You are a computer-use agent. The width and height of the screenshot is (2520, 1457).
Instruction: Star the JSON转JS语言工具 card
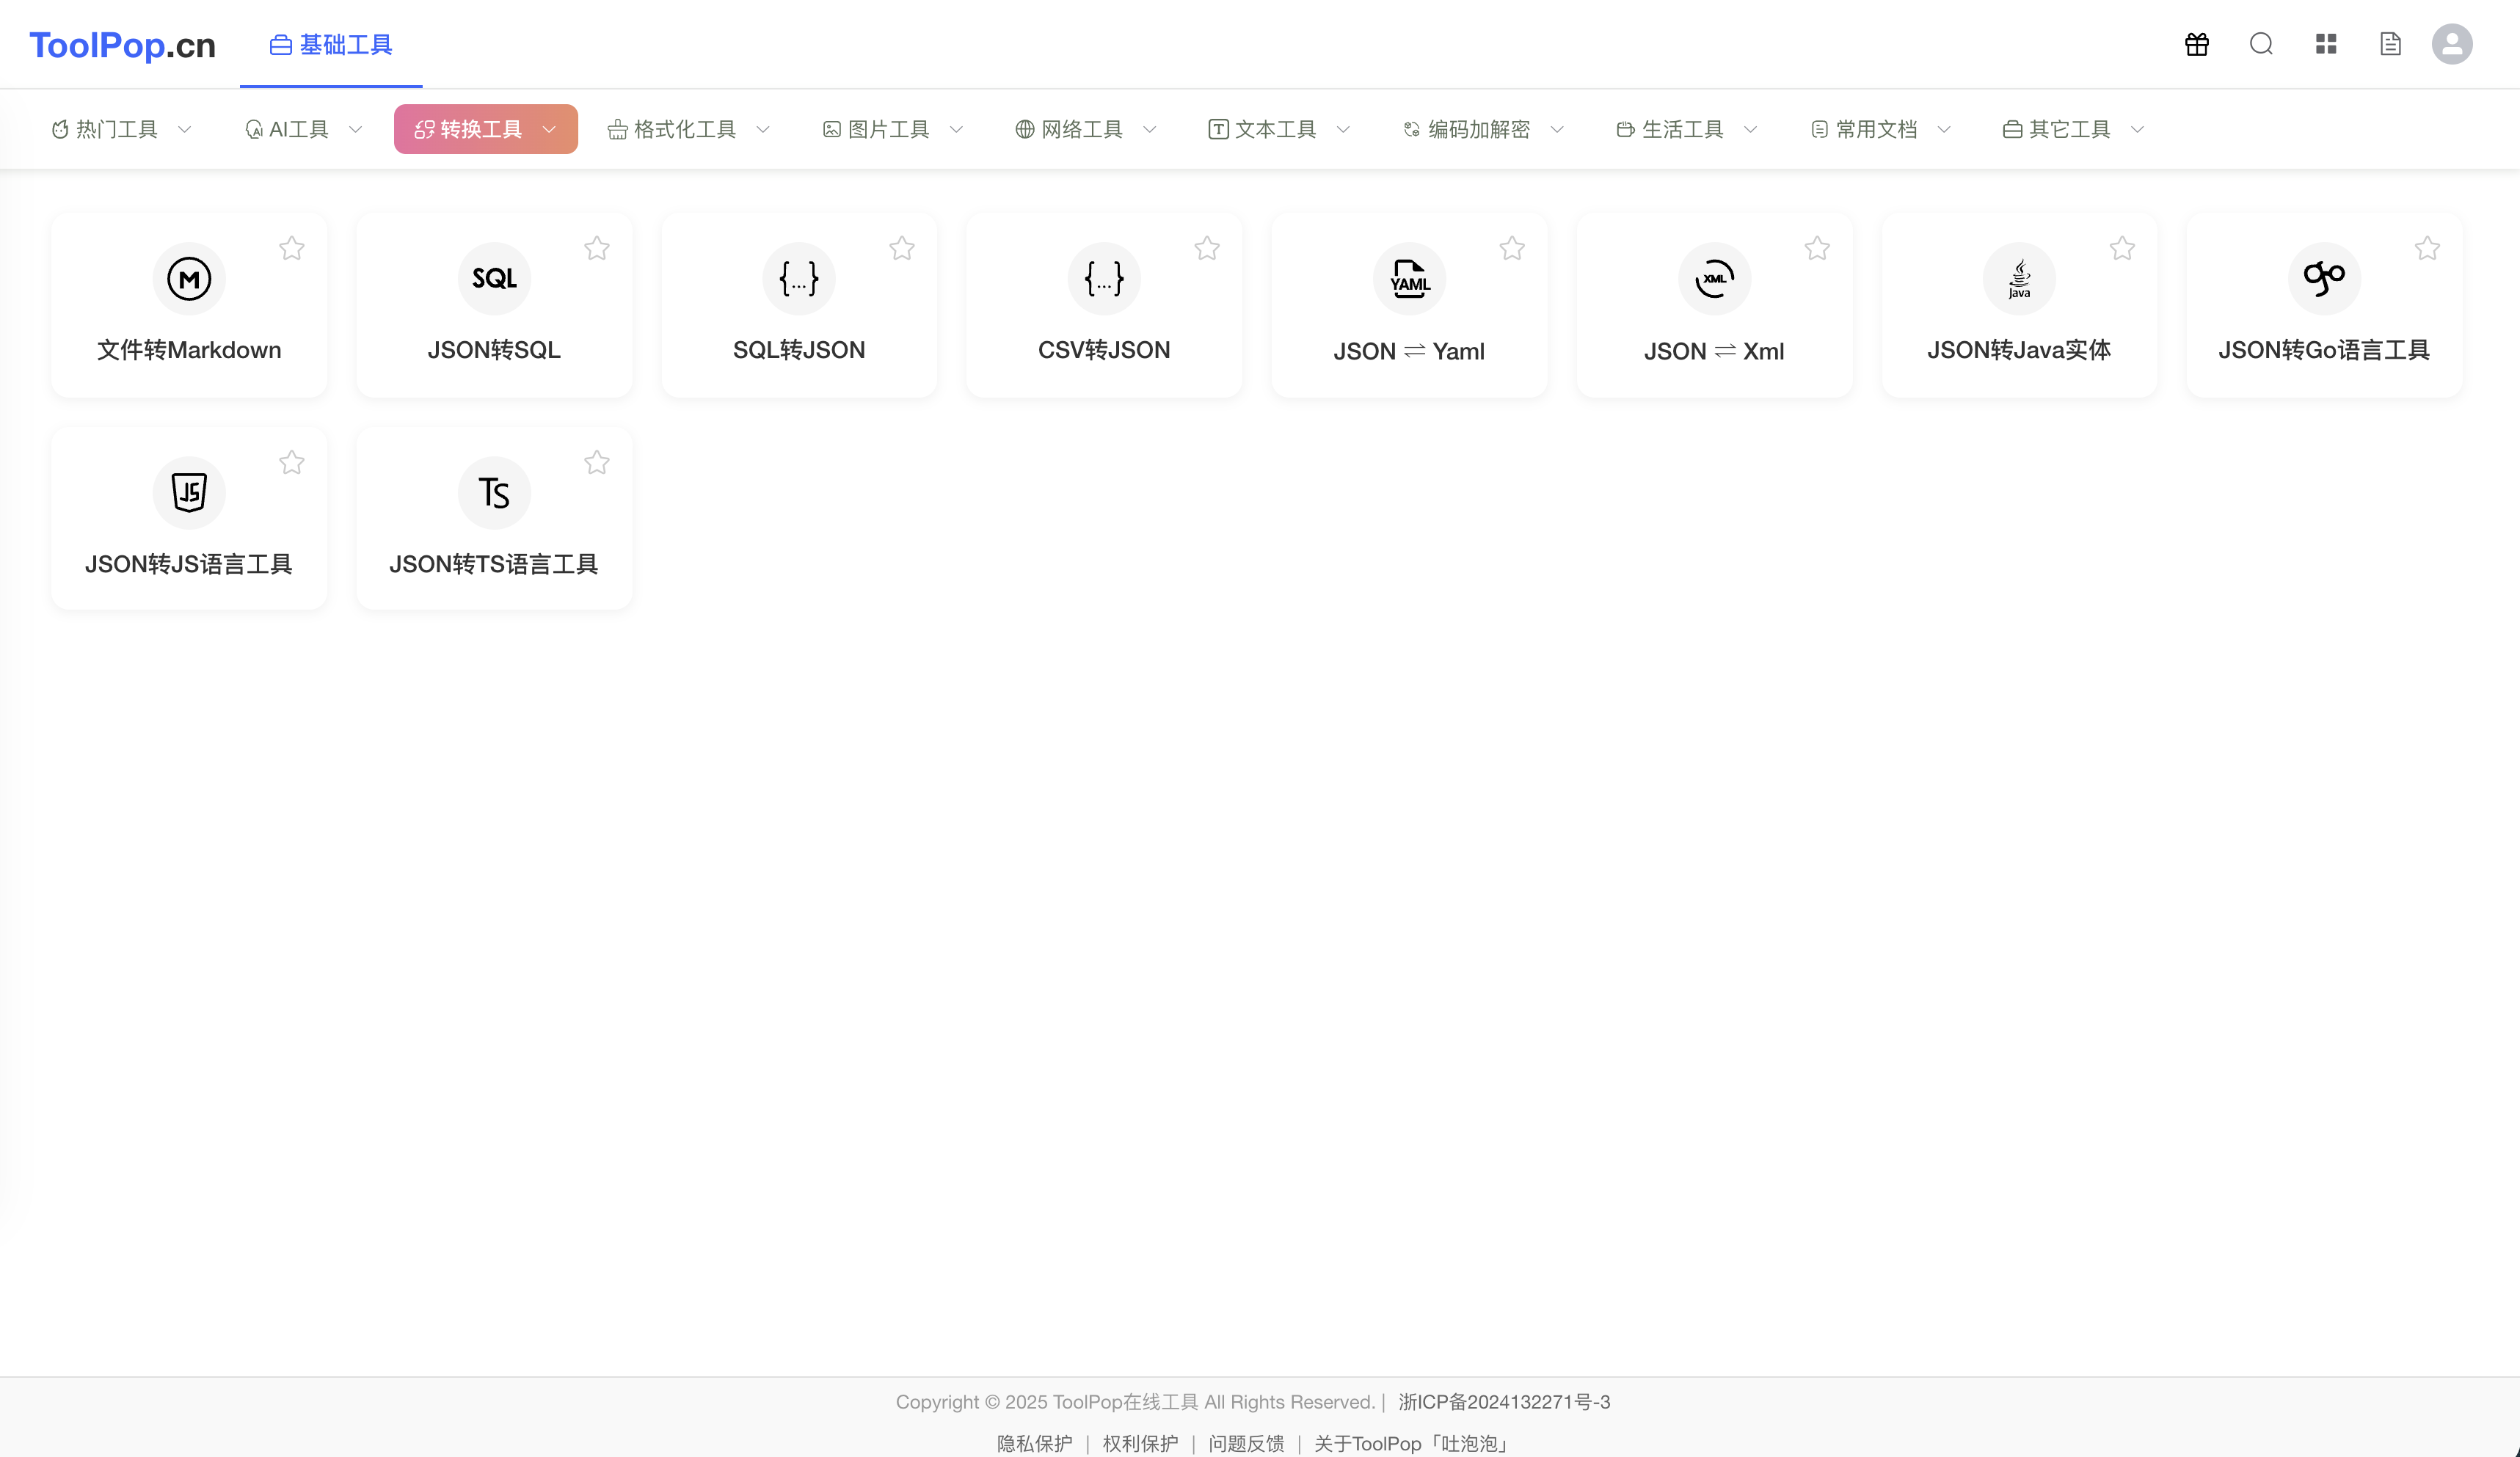(292, 462)
